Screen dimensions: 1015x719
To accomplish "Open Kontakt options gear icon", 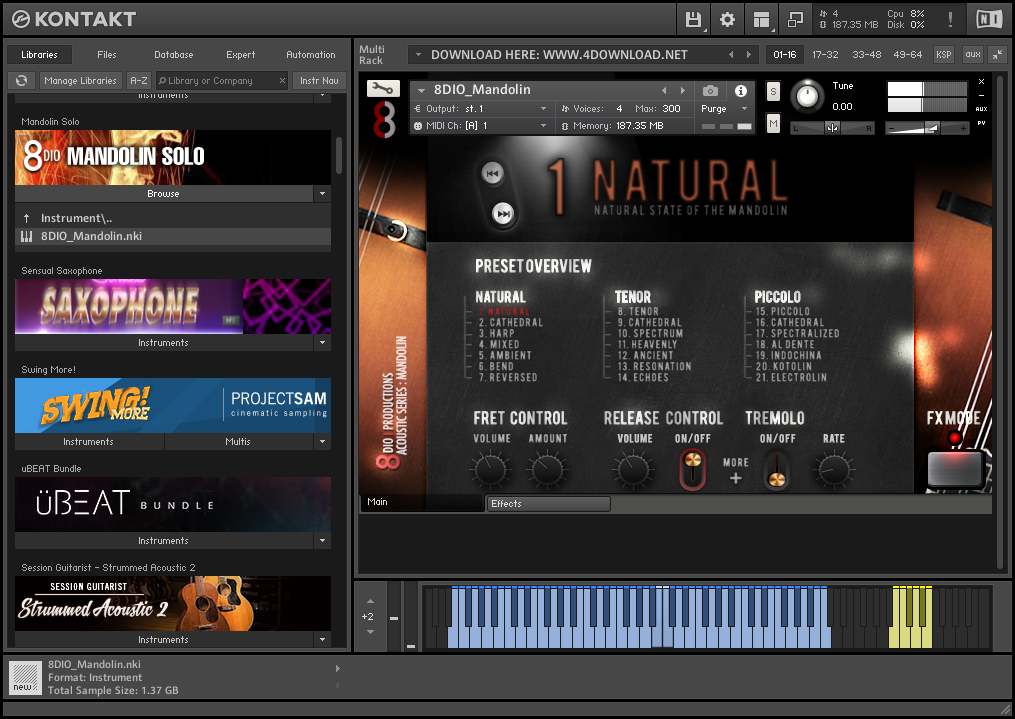I will click(x=728, y=20).
